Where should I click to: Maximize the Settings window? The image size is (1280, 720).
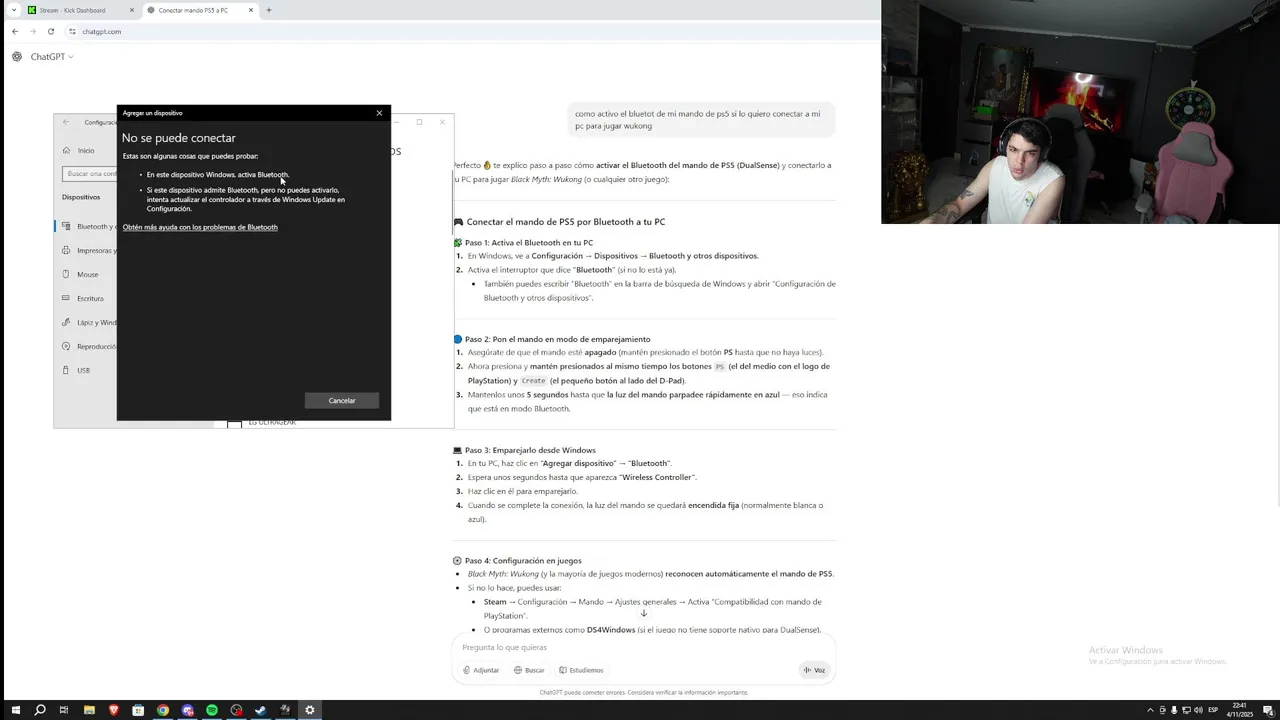pyautogui.click(x=419, y=122)
